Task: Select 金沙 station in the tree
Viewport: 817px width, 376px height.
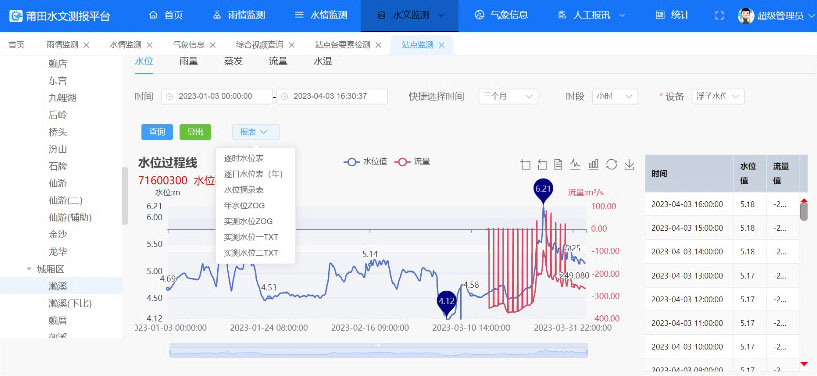Action: click(58, 234)
